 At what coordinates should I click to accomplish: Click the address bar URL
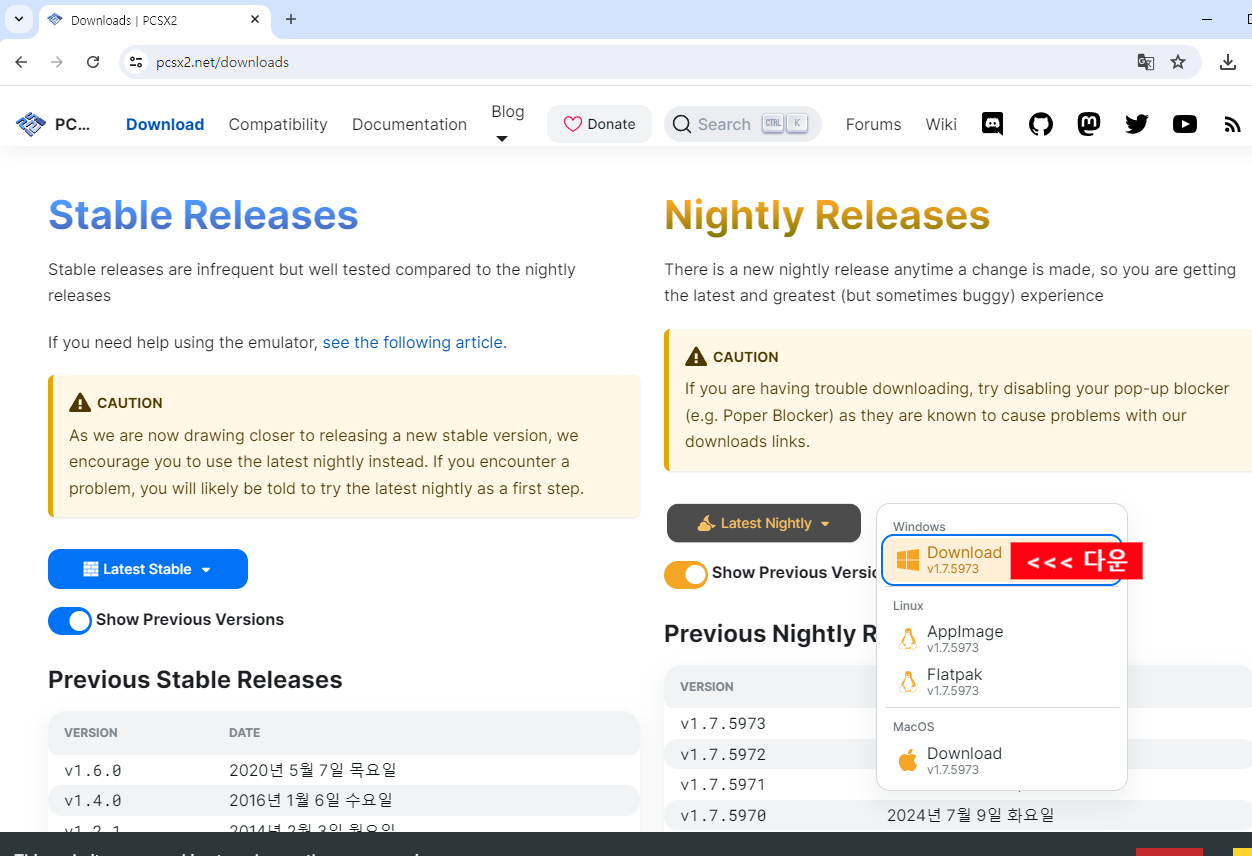[x=222, y=62]
